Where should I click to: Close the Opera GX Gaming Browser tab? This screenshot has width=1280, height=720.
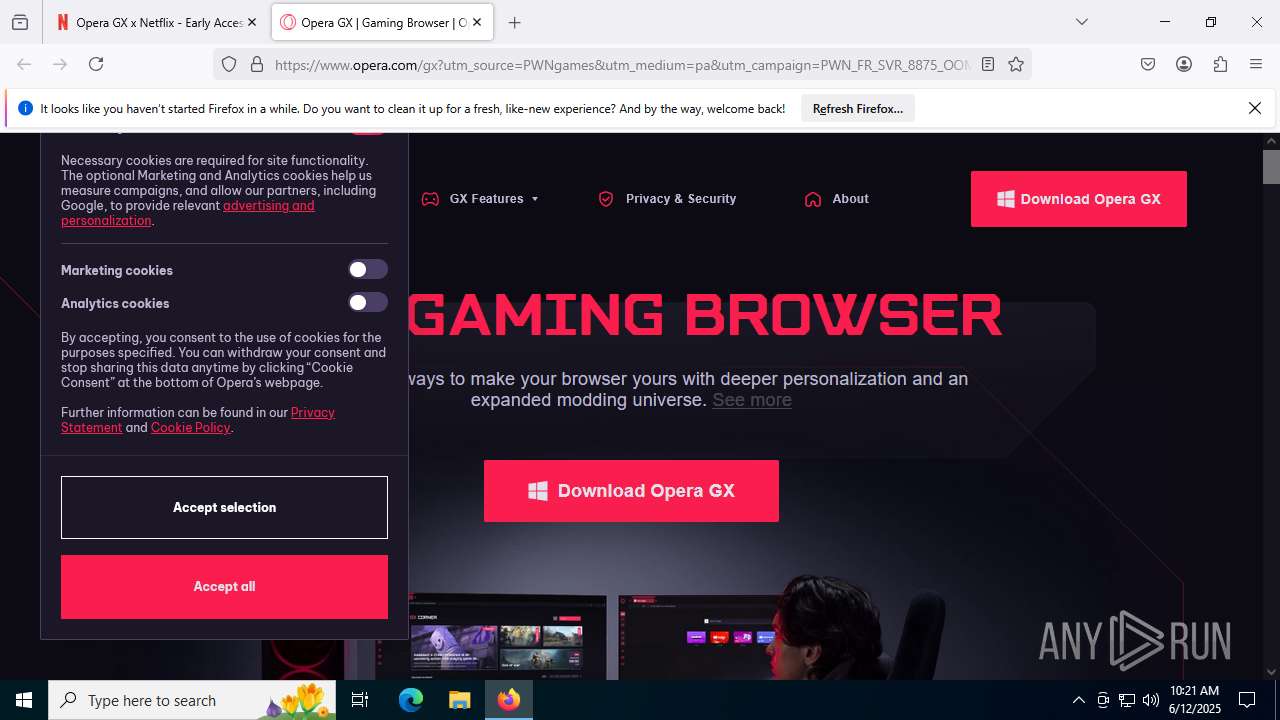coord(477,22)
